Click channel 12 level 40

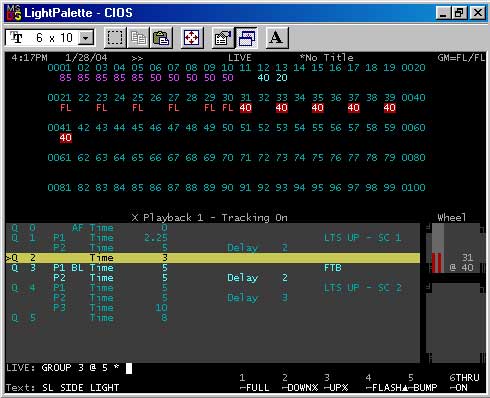click(263, 78)
